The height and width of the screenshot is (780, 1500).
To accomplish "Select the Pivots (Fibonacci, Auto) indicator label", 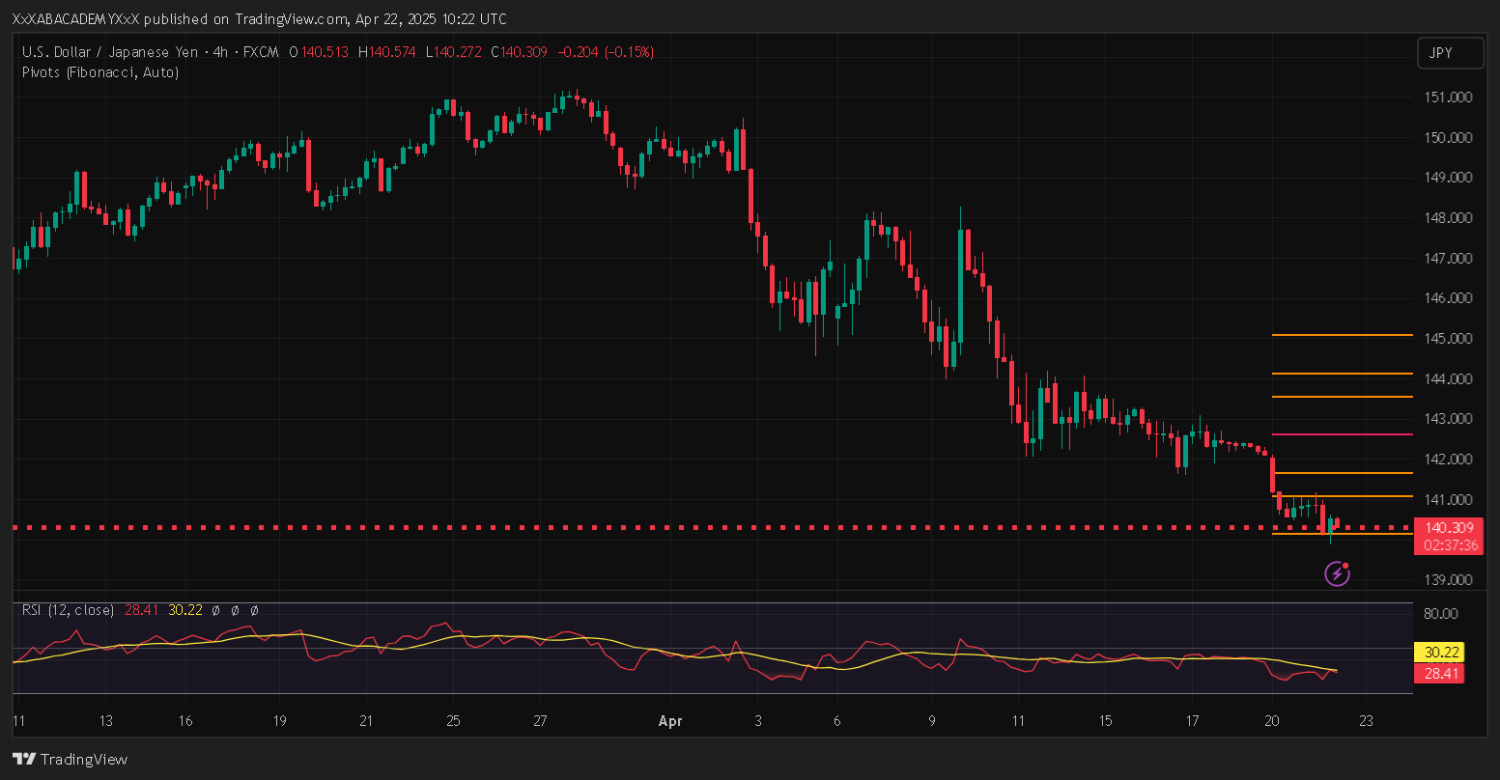I will pyautogui.click(x=100, y=72).
